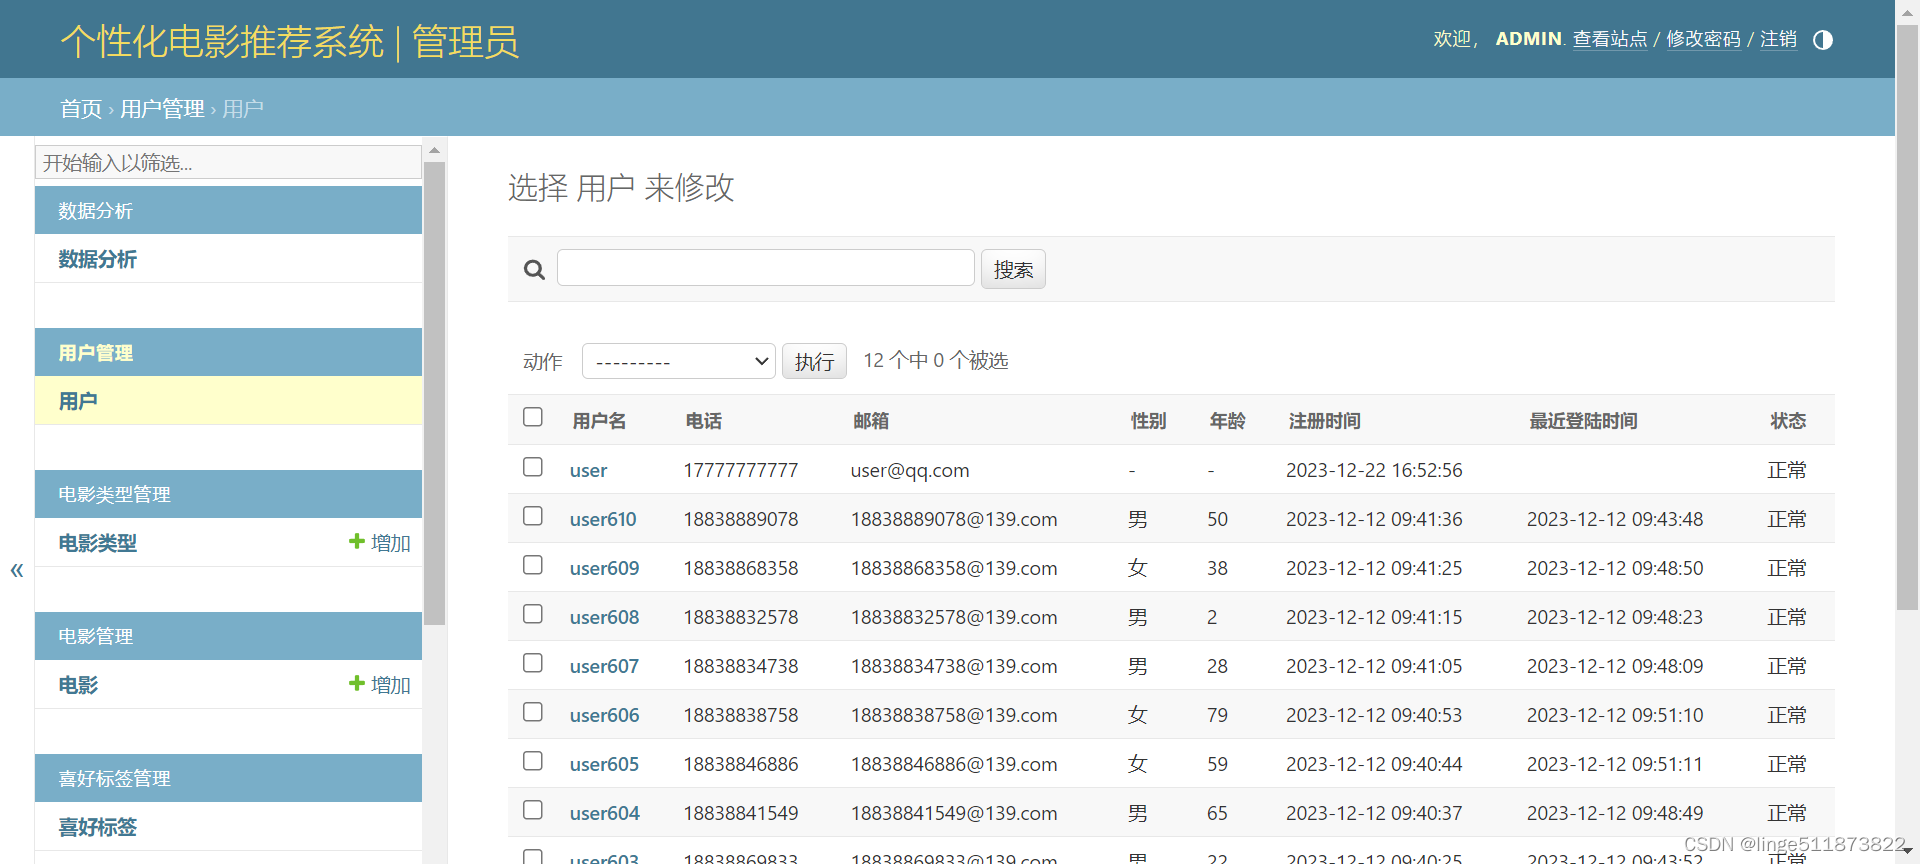
Task: Check the box for row user
Action: pos(533,467)
